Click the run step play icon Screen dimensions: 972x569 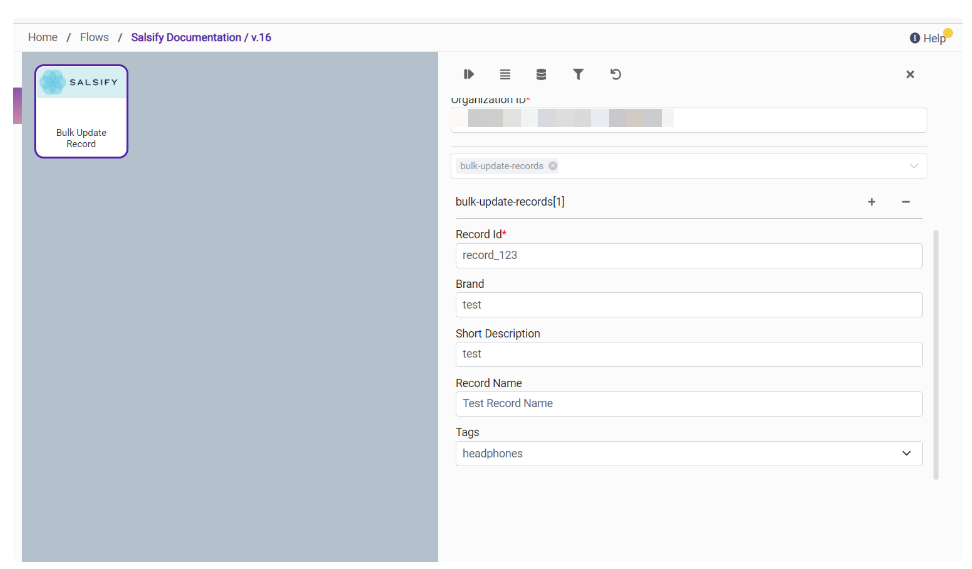(x=468, y=75)
